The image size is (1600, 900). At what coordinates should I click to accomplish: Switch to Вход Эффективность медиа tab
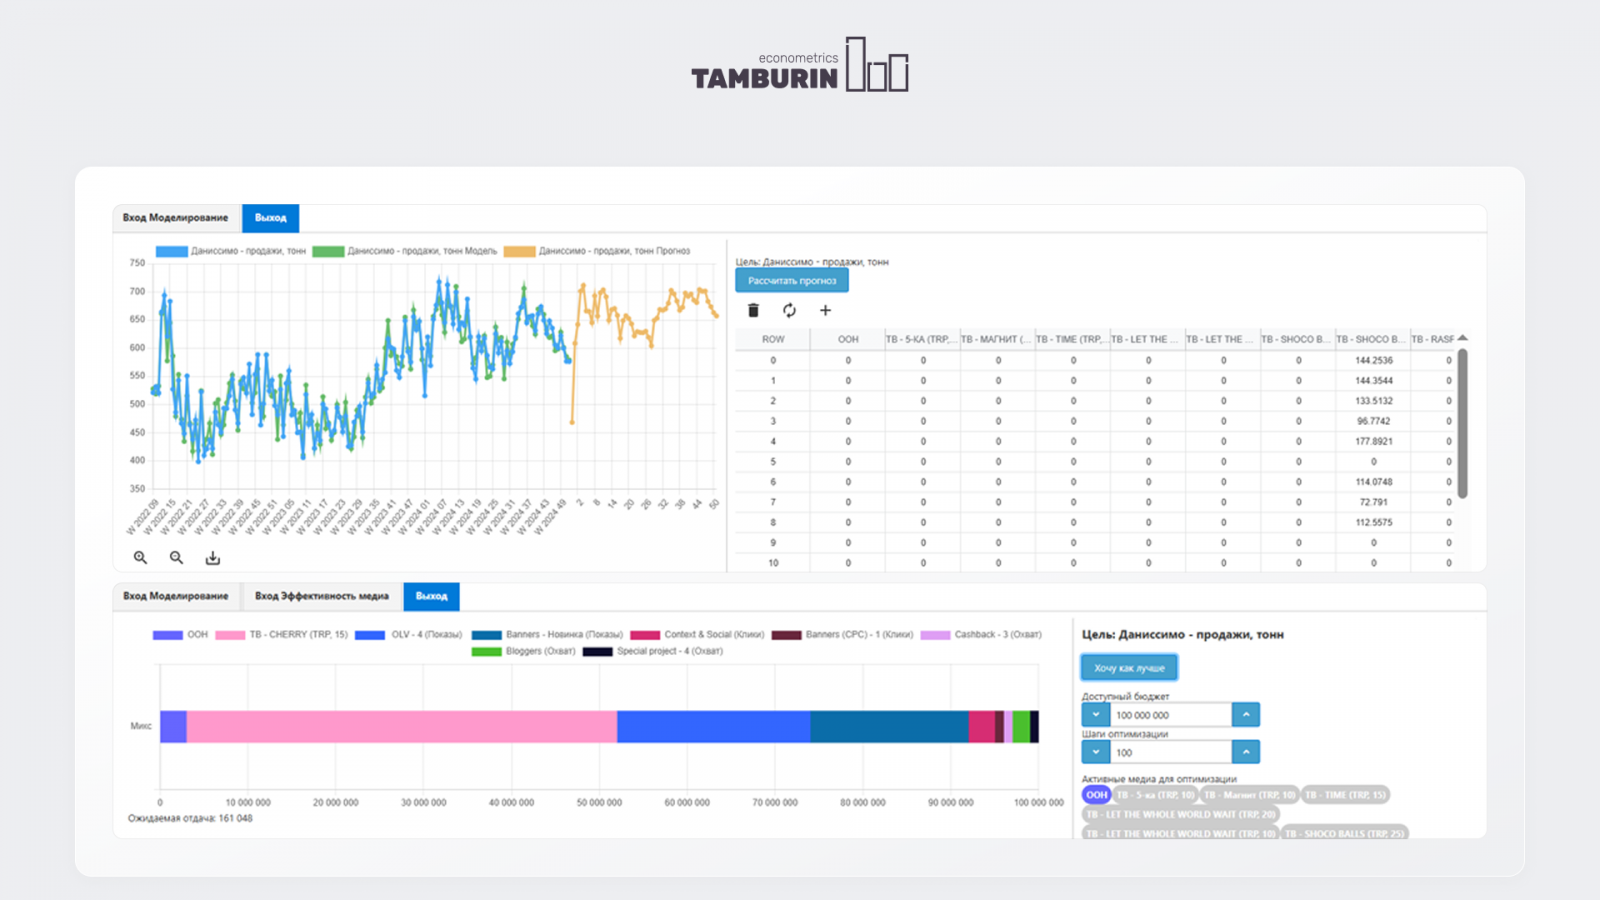(x=322, y=596)
